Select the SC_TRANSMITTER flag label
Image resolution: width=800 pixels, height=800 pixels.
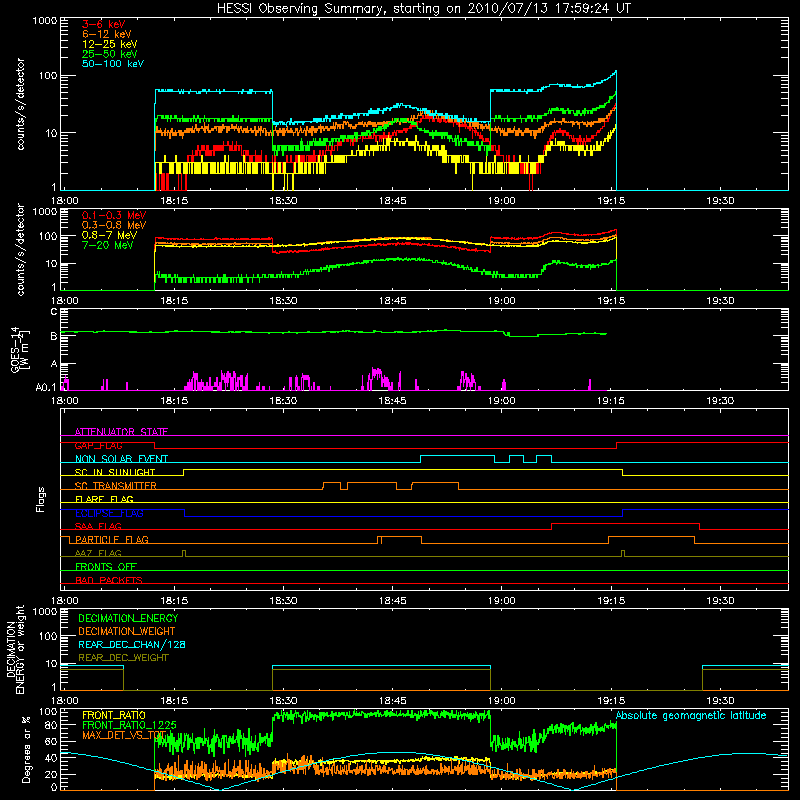point(116,486)
